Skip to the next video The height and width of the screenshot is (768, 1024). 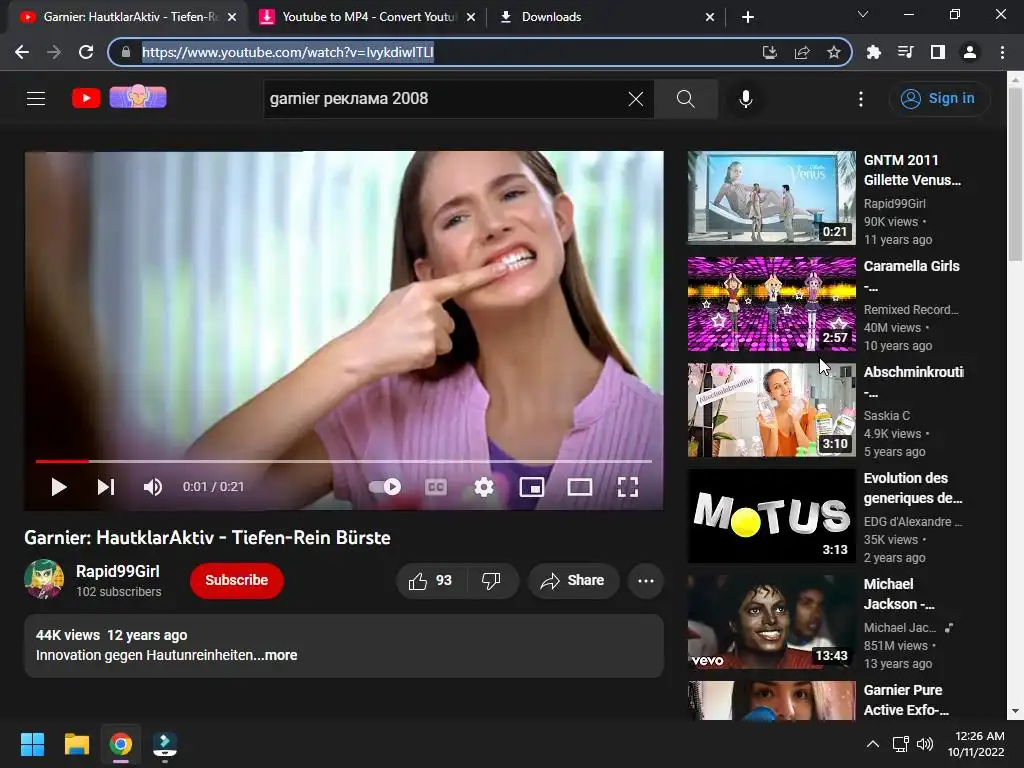tap(106, 487)
